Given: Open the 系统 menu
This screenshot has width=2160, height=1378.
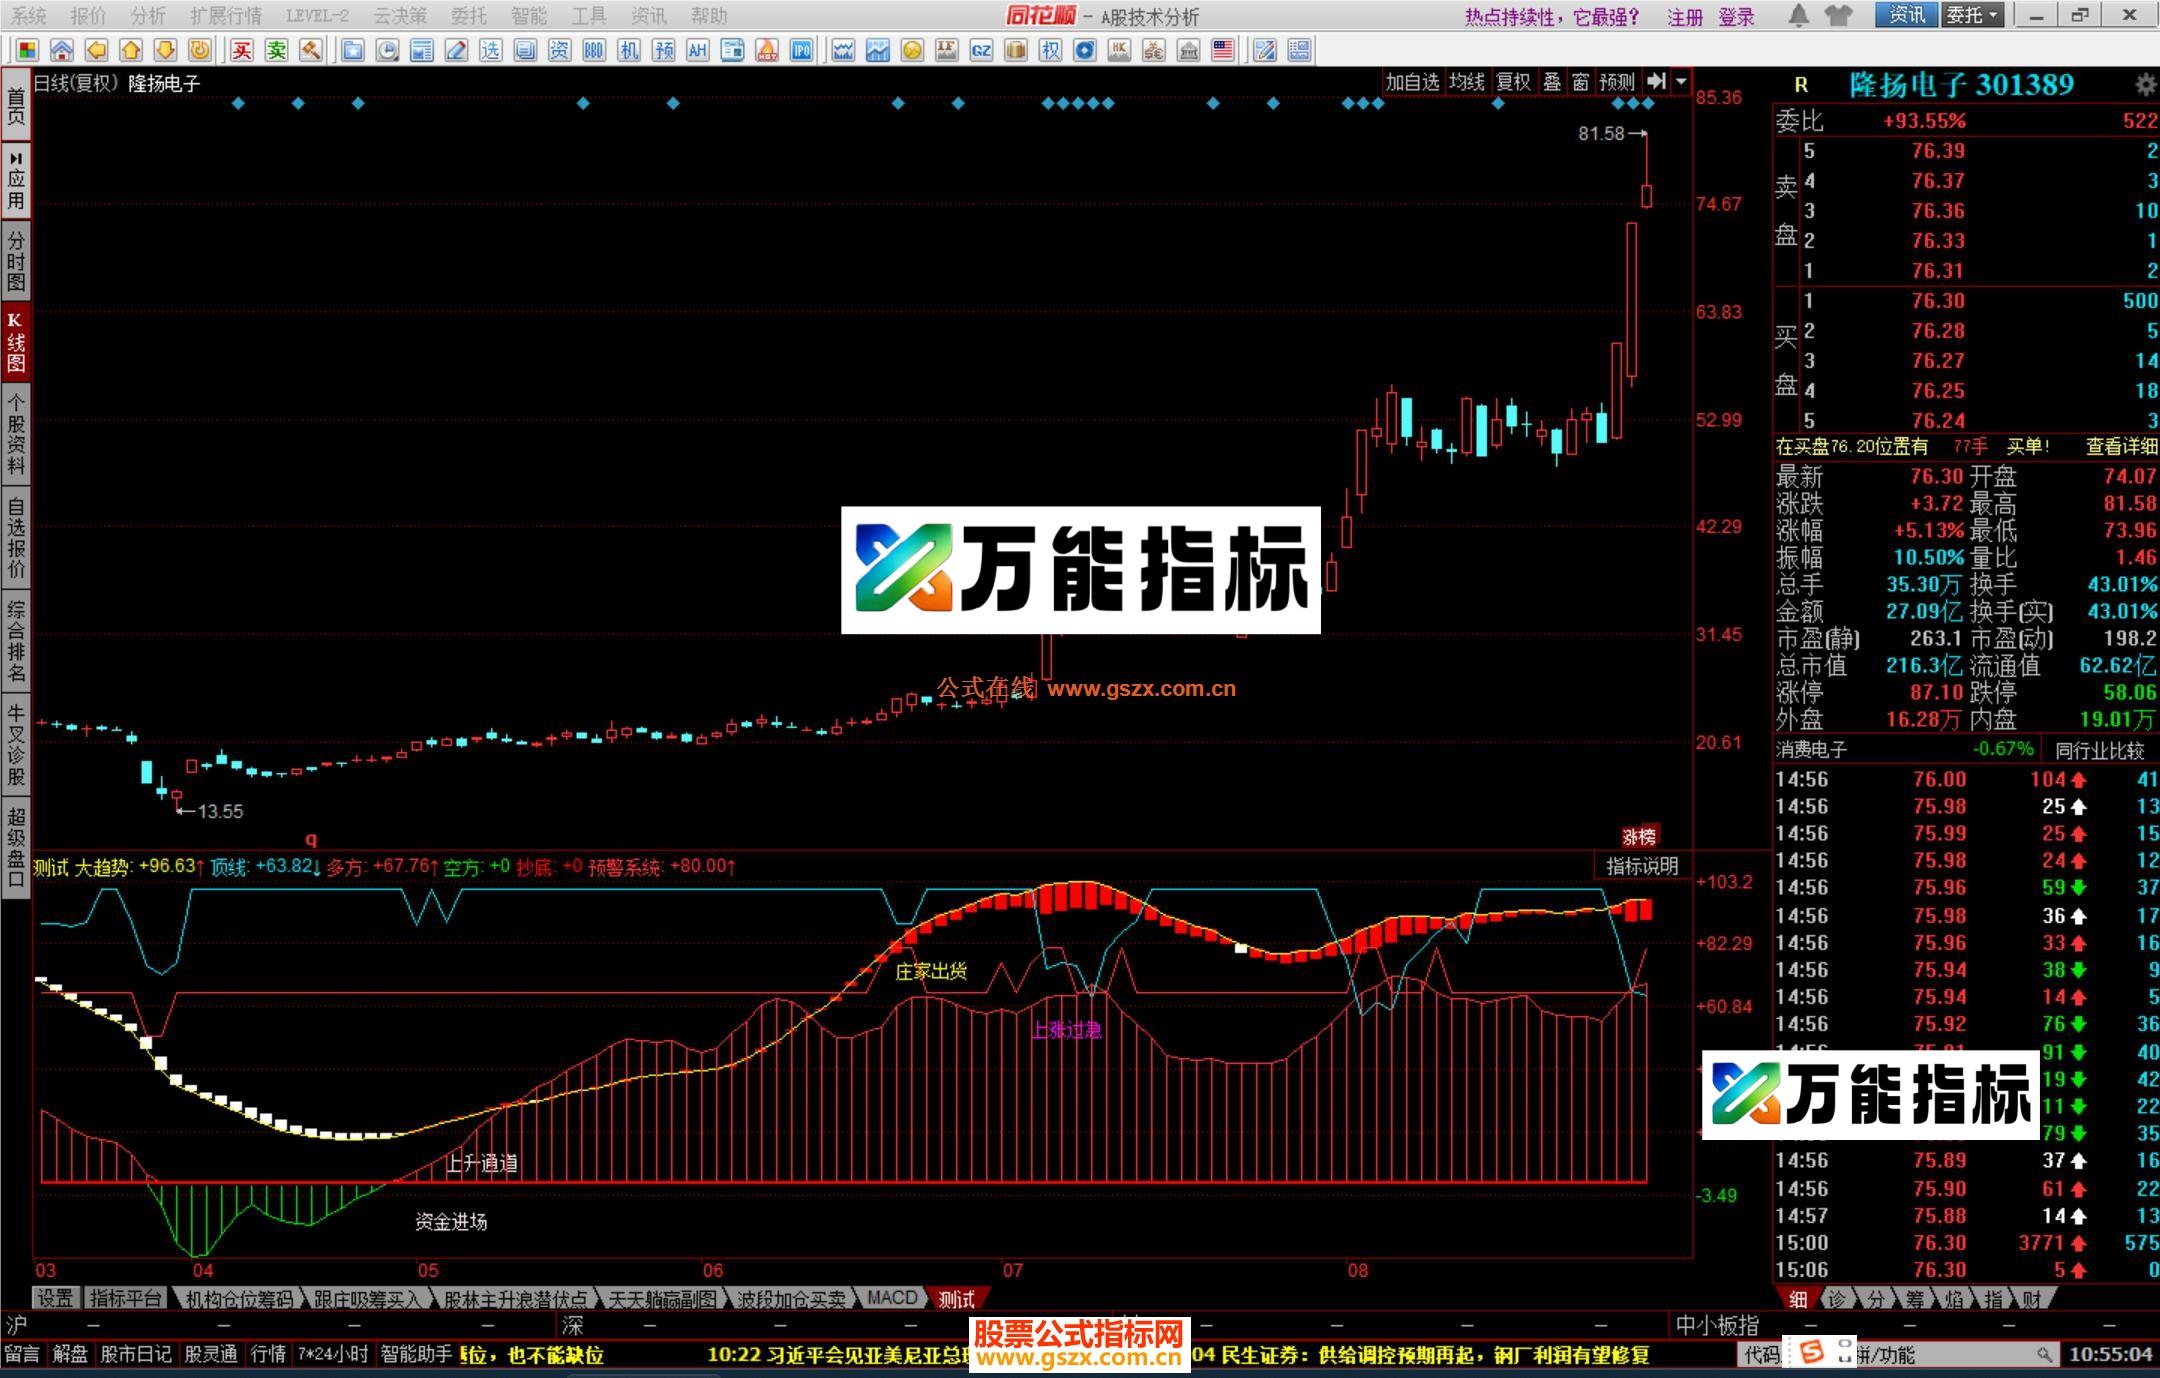Looking at the screenshot, I should pyautogui.click(x=30, y=16).
